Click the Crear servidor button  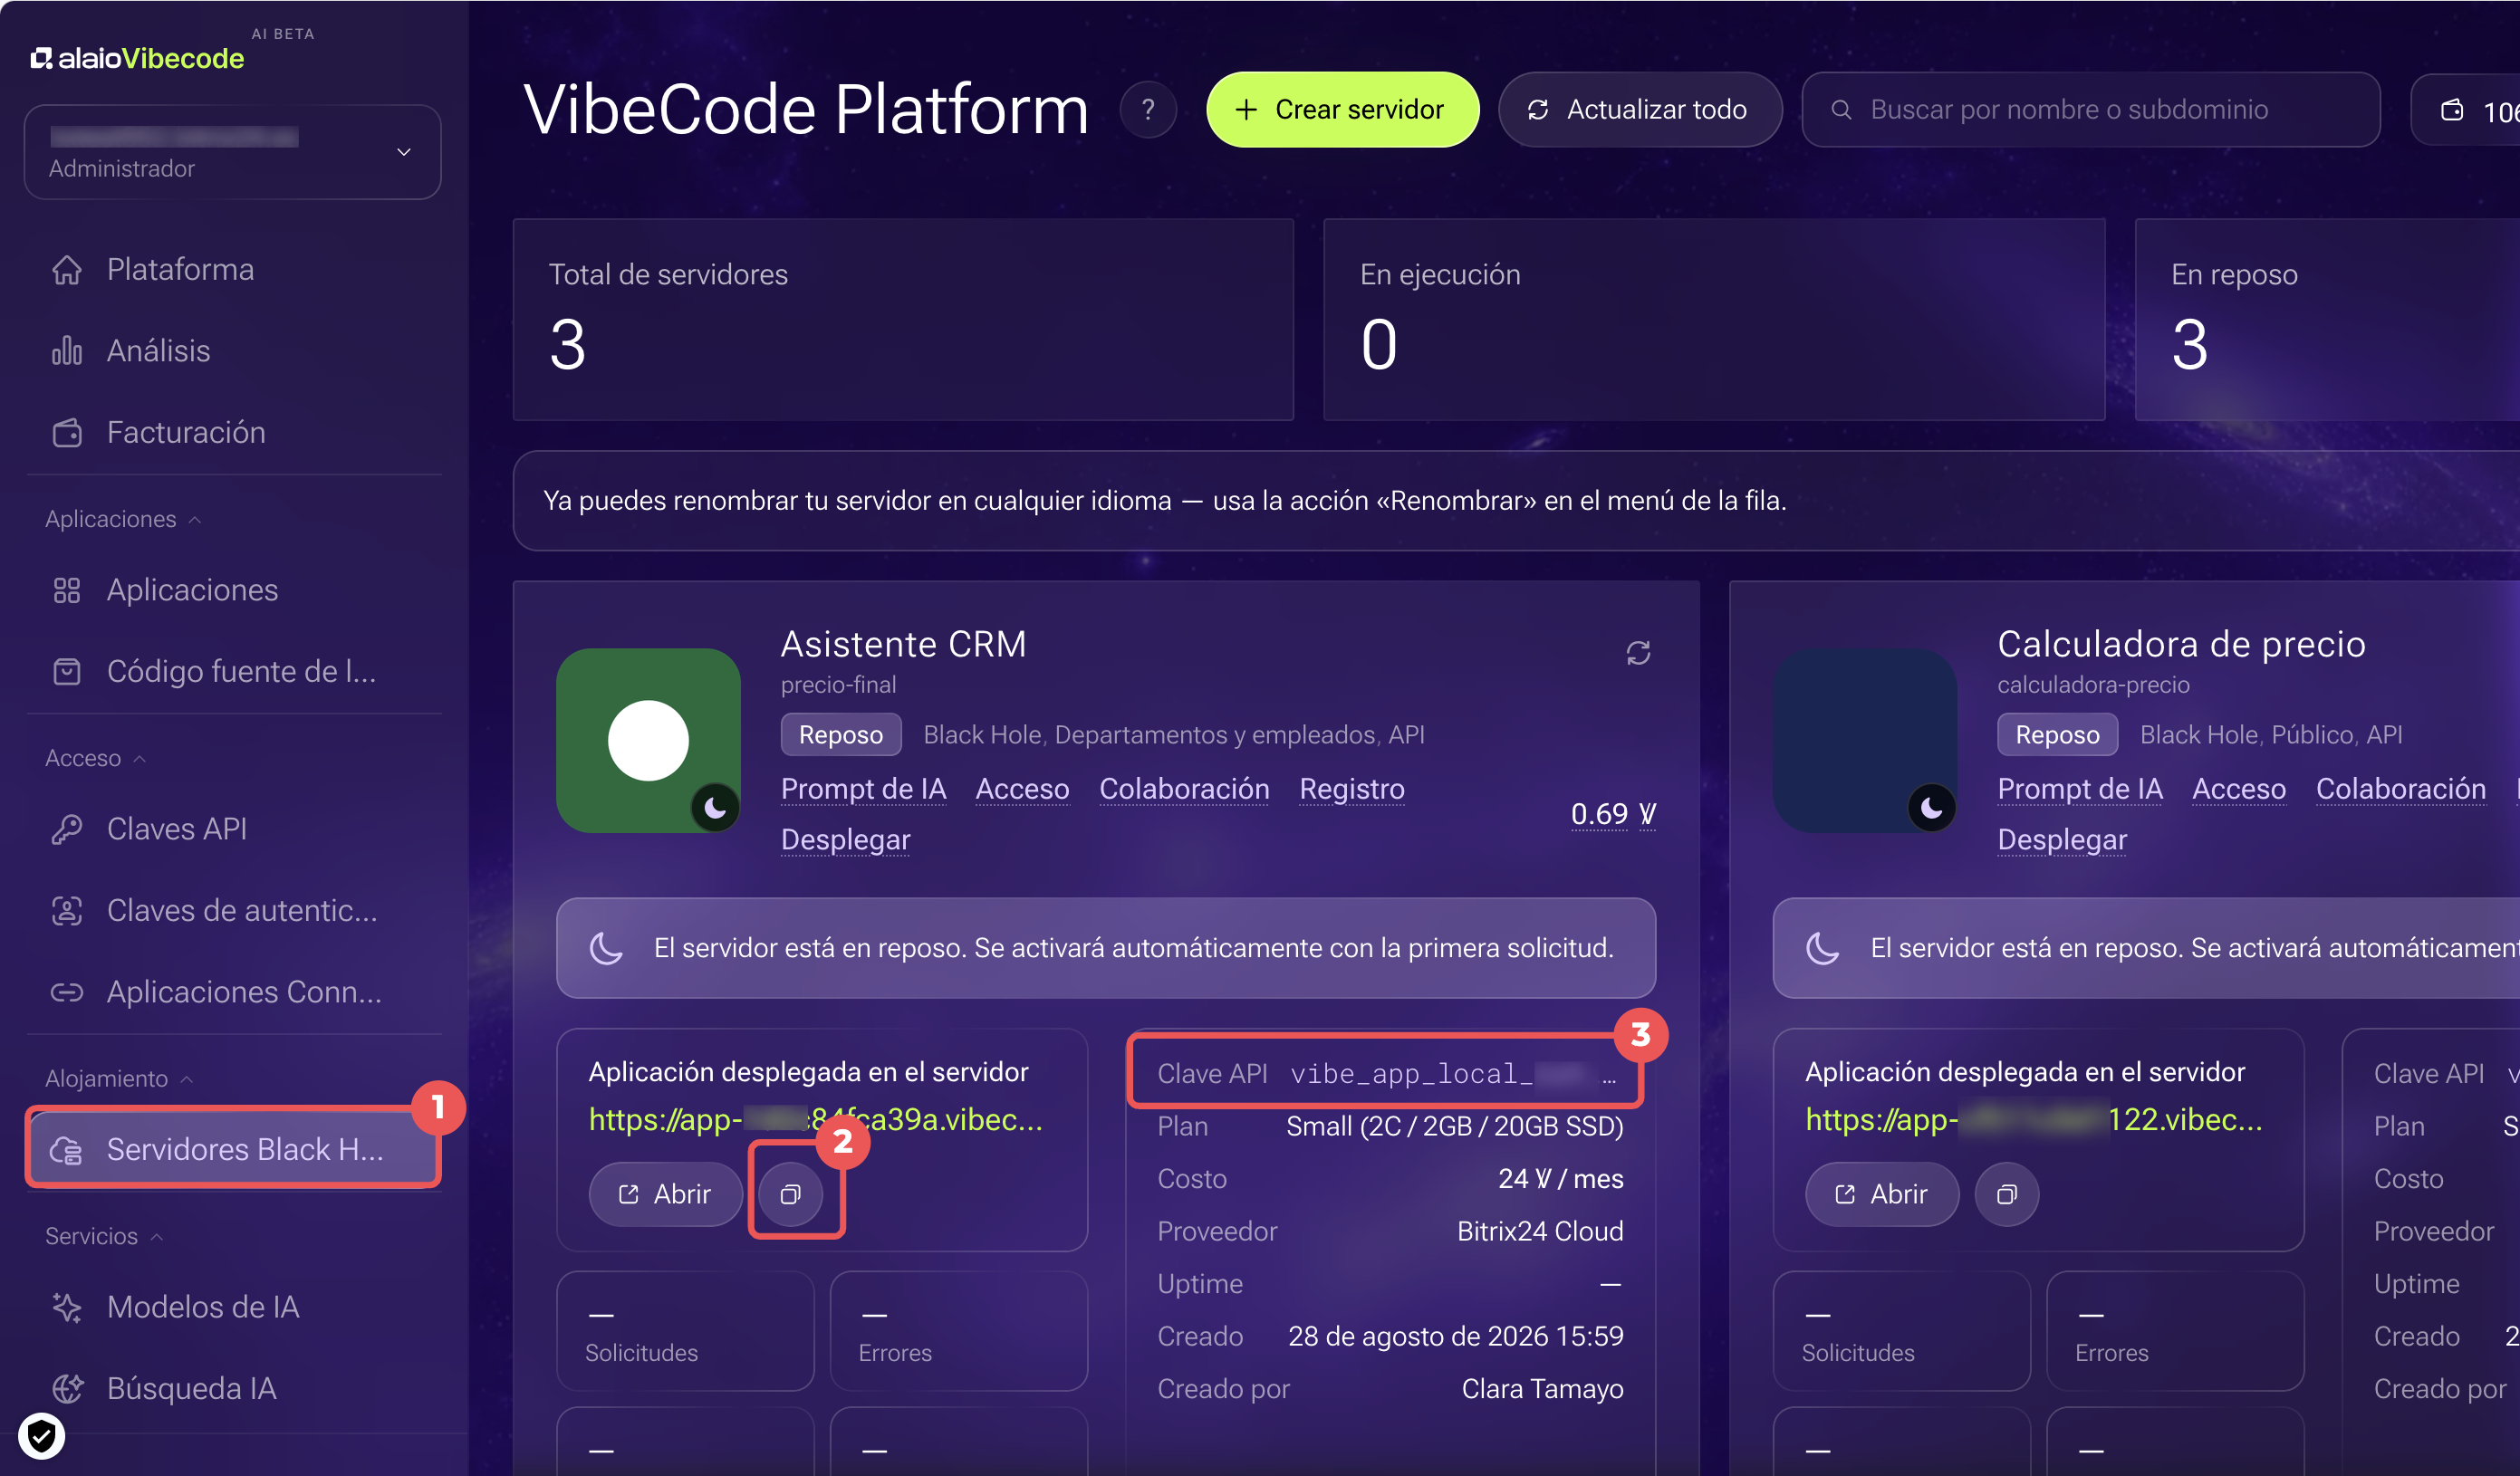click(1342, 109)
